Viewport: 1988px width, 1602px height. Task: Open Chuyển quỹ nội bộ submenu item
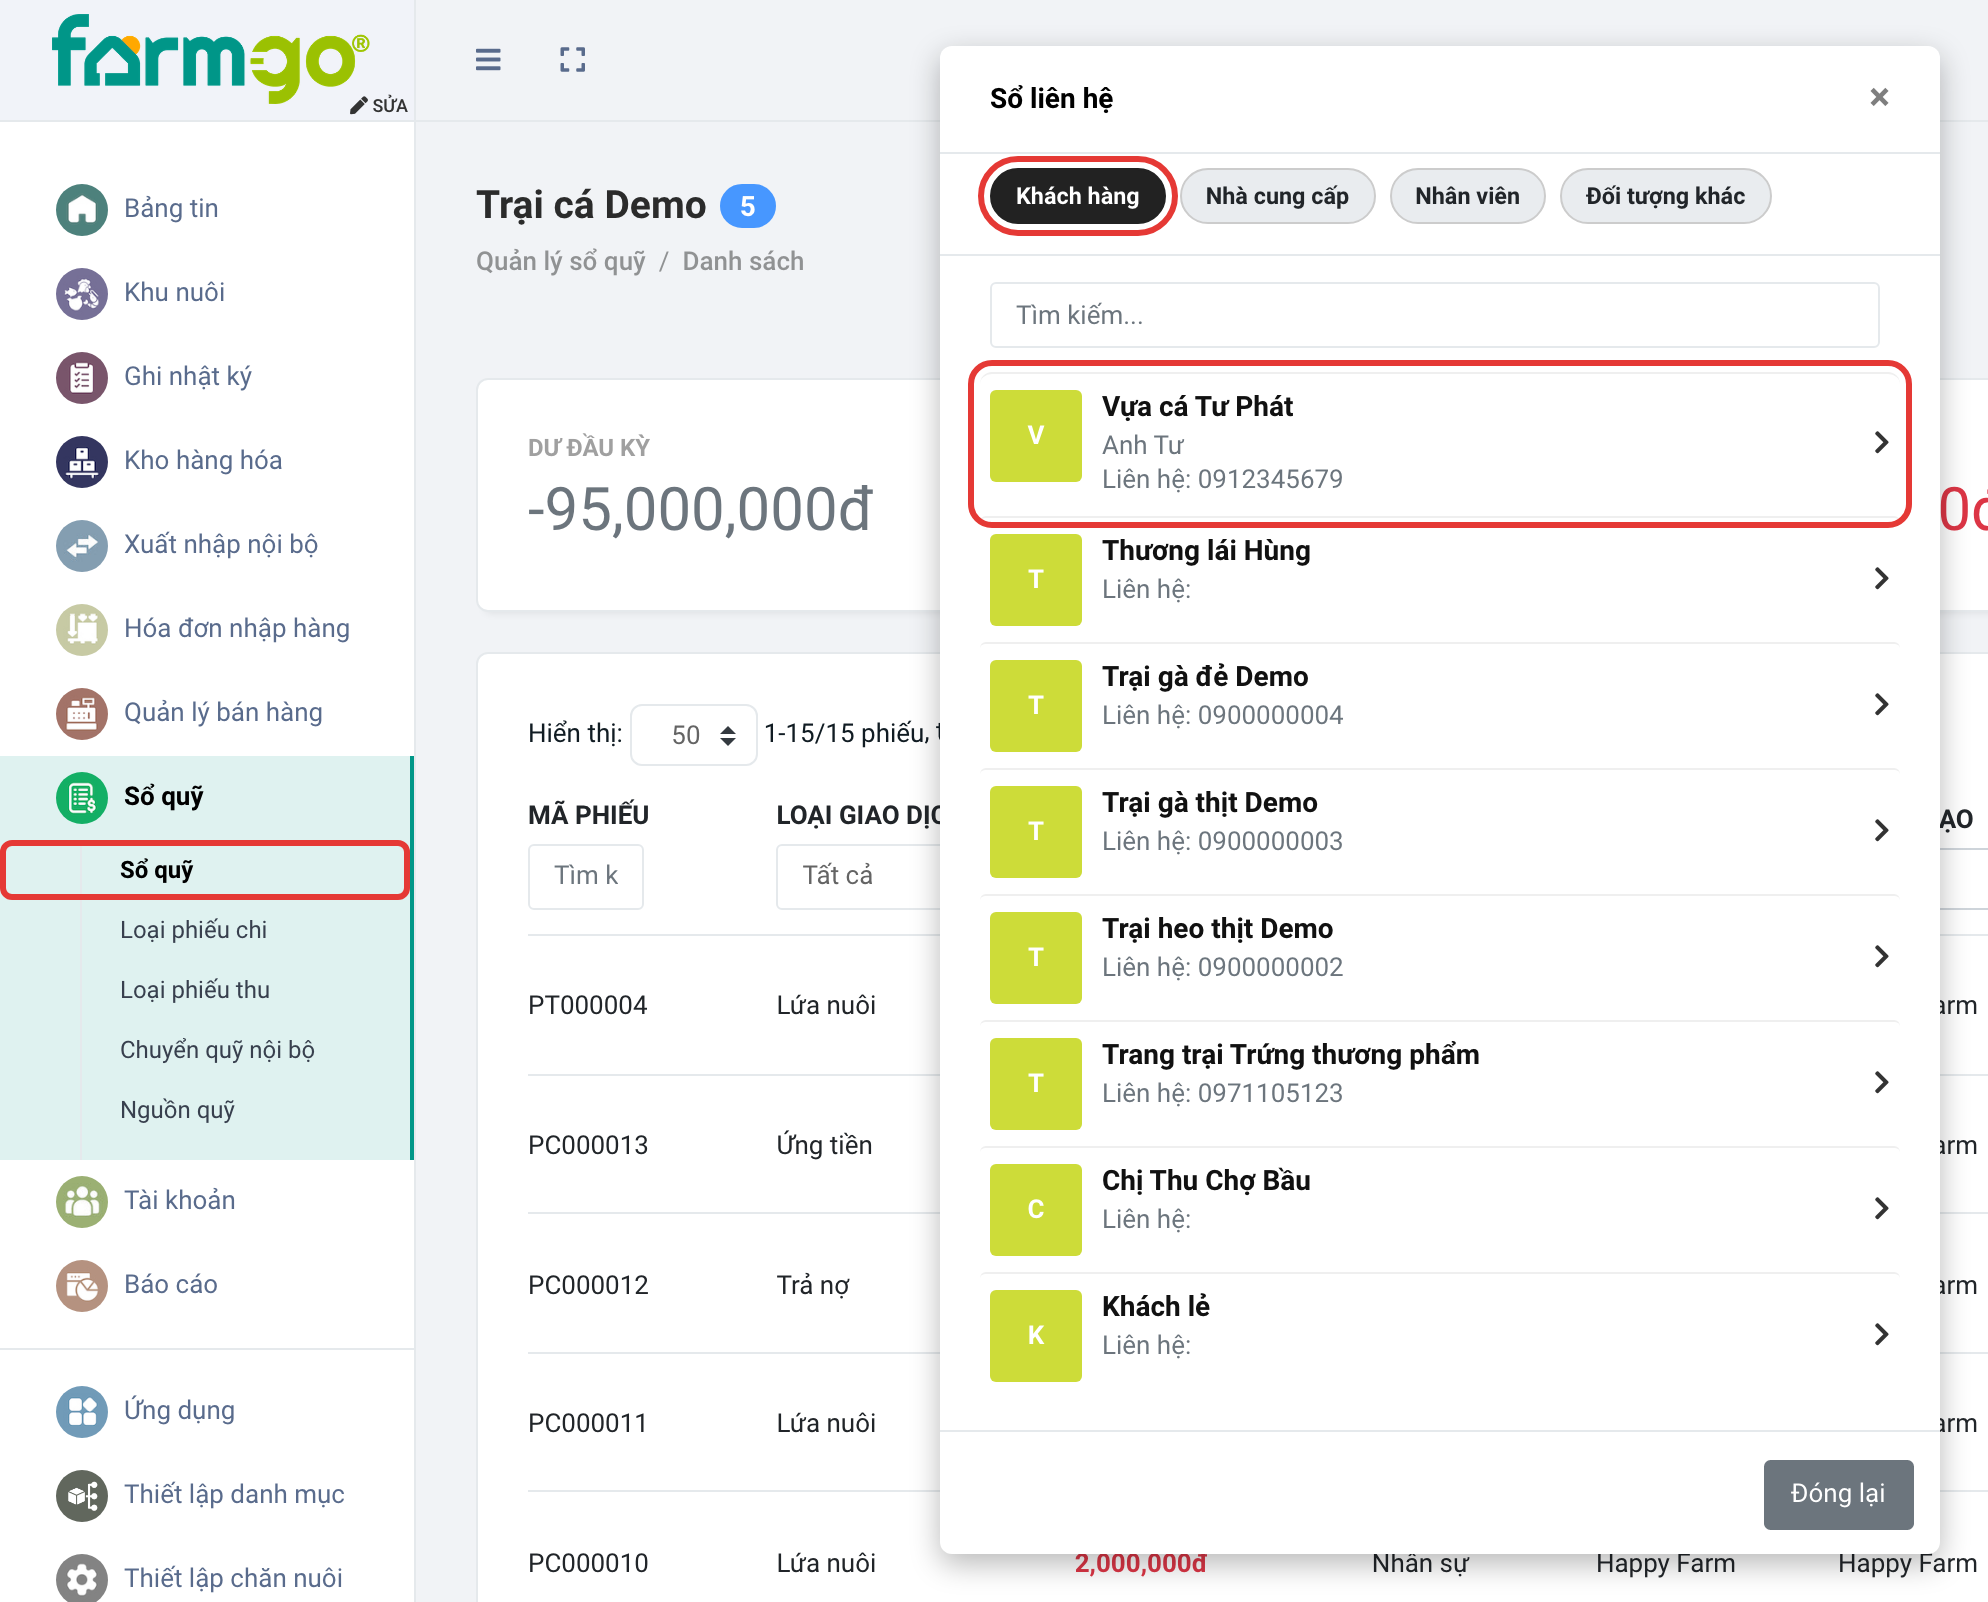tap(217, 1050)
